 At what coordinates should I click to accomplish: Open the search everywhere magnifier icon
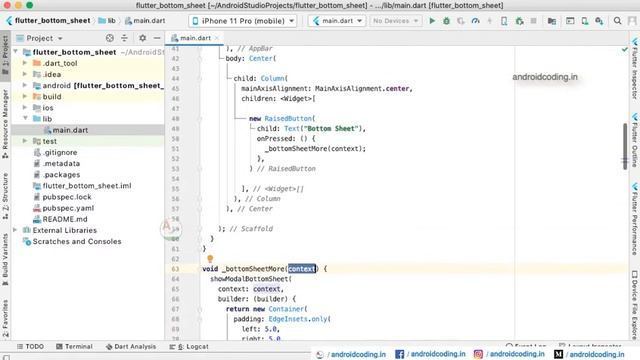[618, 21]
